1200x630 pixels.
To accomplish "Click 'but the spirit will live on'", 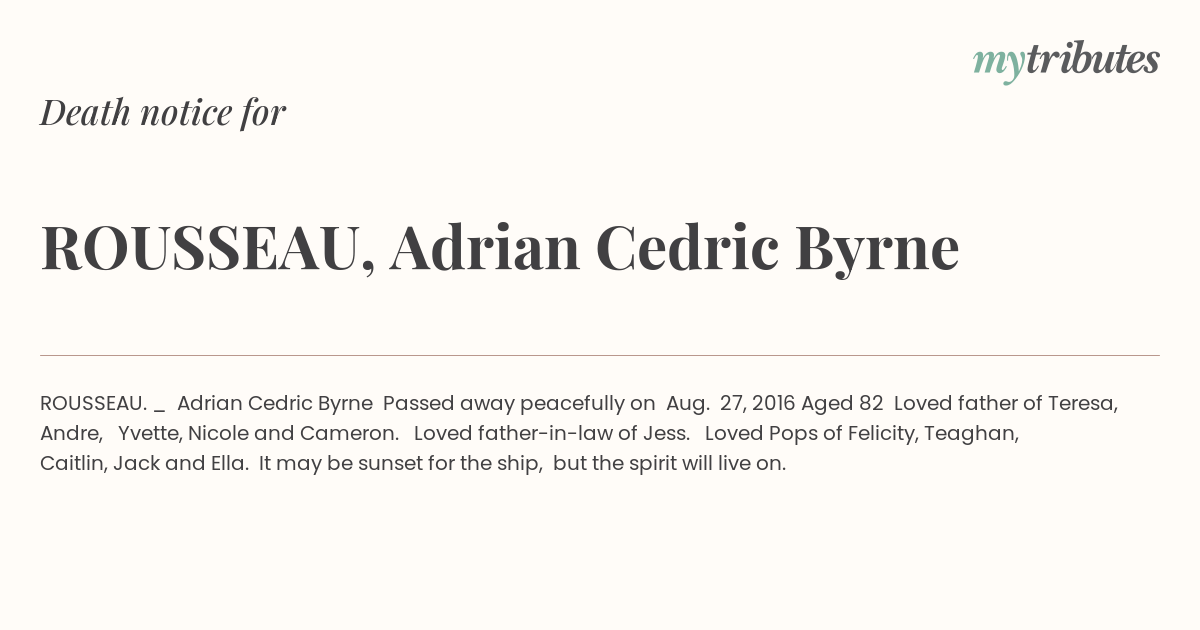I will click(x=669, y=464).
